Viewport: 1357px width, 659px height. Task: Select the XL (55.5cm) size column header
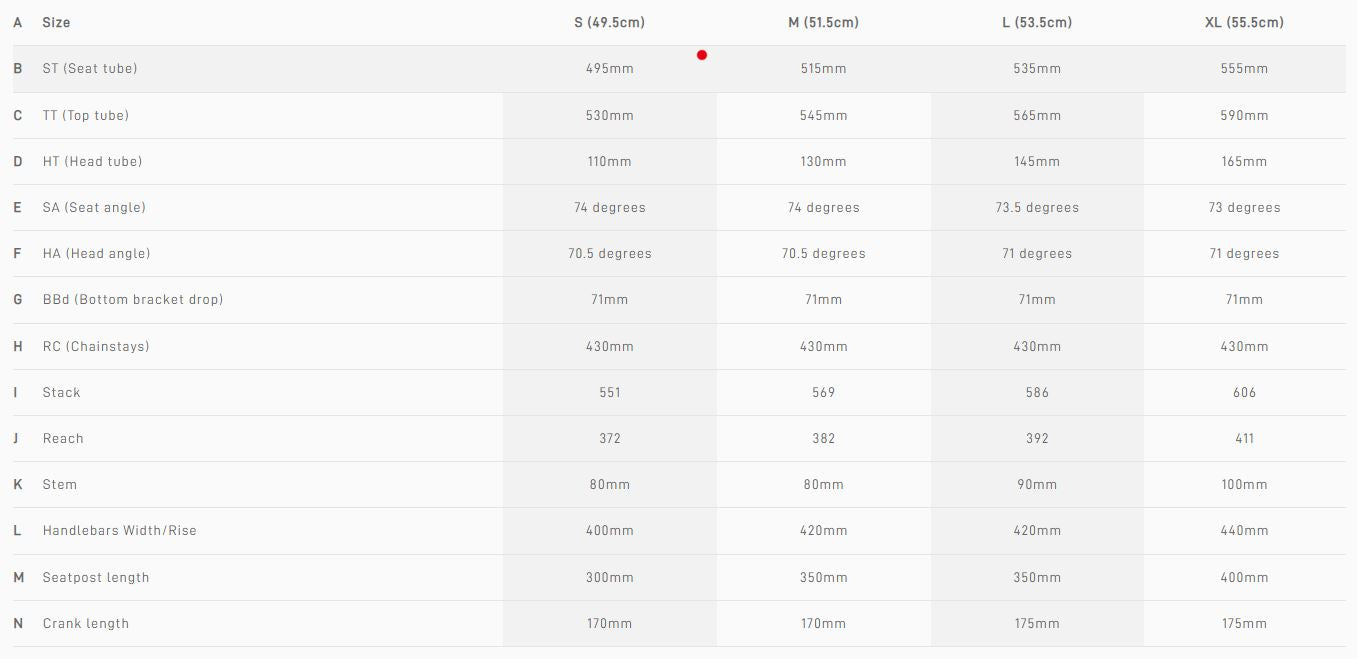[x=1244, y=22]
